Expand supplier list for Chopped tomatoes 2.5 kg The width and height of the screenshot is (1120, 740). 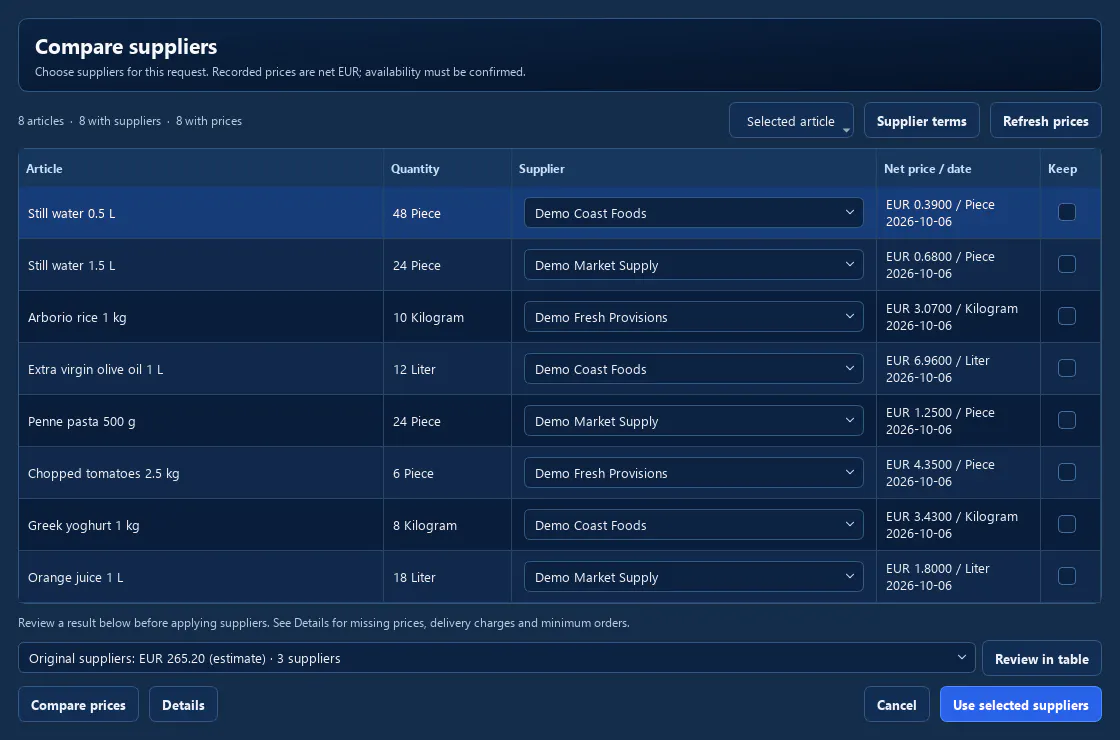(694, 473)
